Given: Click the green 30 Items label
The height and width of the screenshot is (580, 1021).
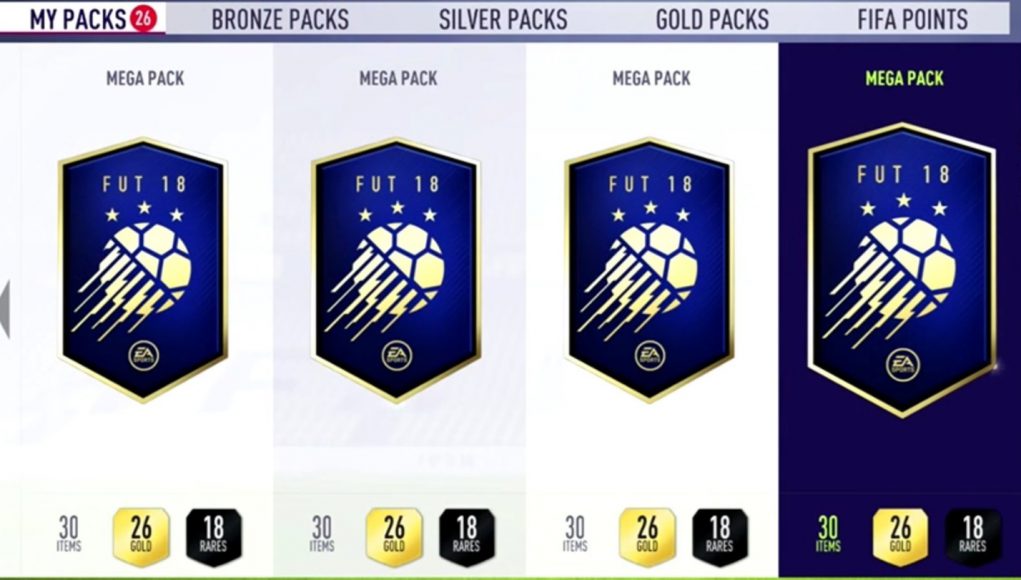Looking at the screenshot, I should tap(828, 534).
